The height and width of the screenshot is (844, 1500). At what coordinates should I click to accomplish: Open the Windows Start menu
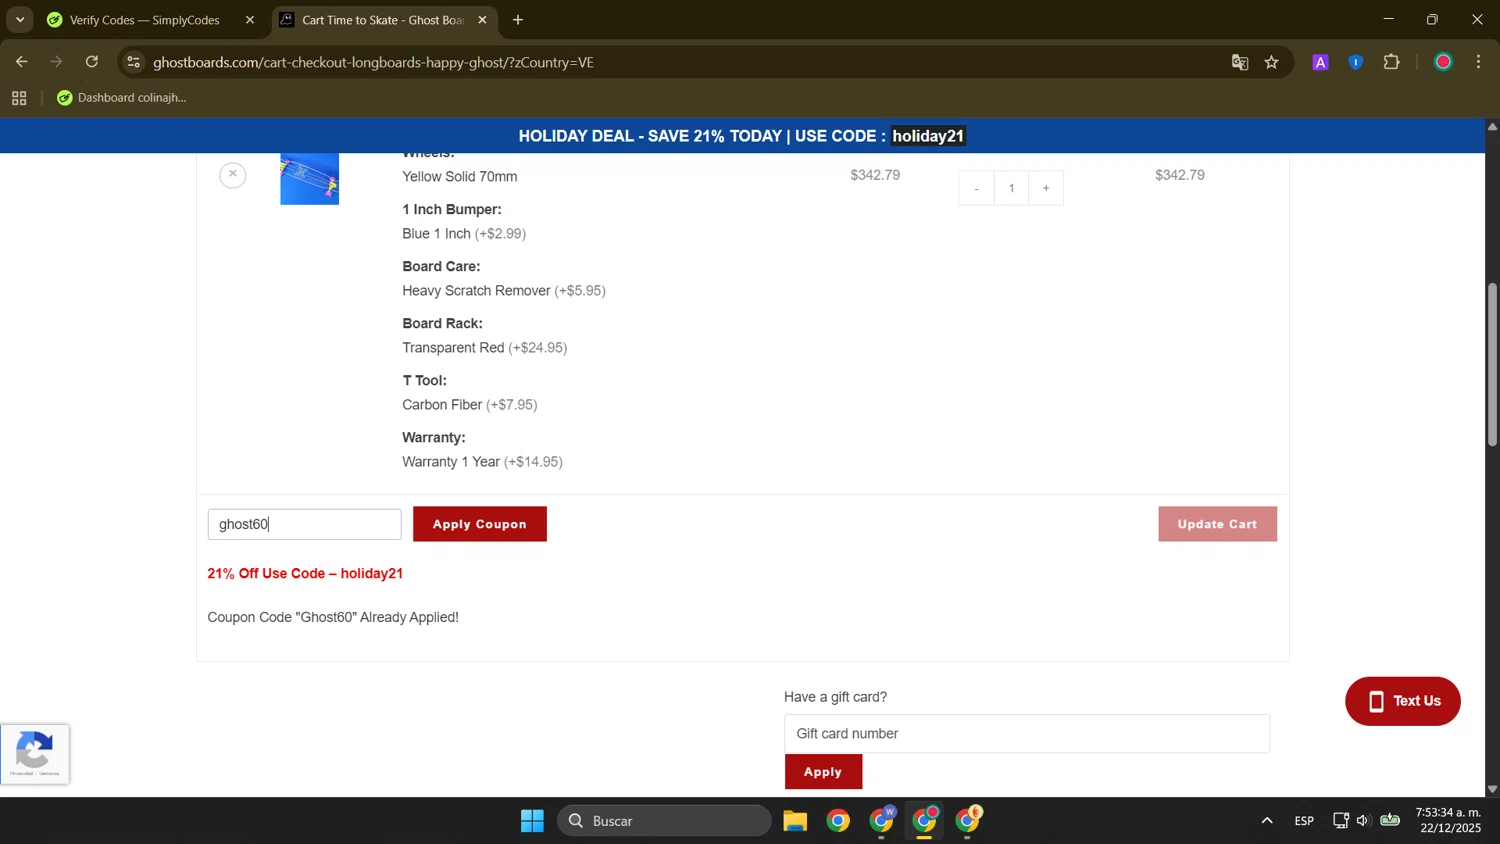coord(532,821)
